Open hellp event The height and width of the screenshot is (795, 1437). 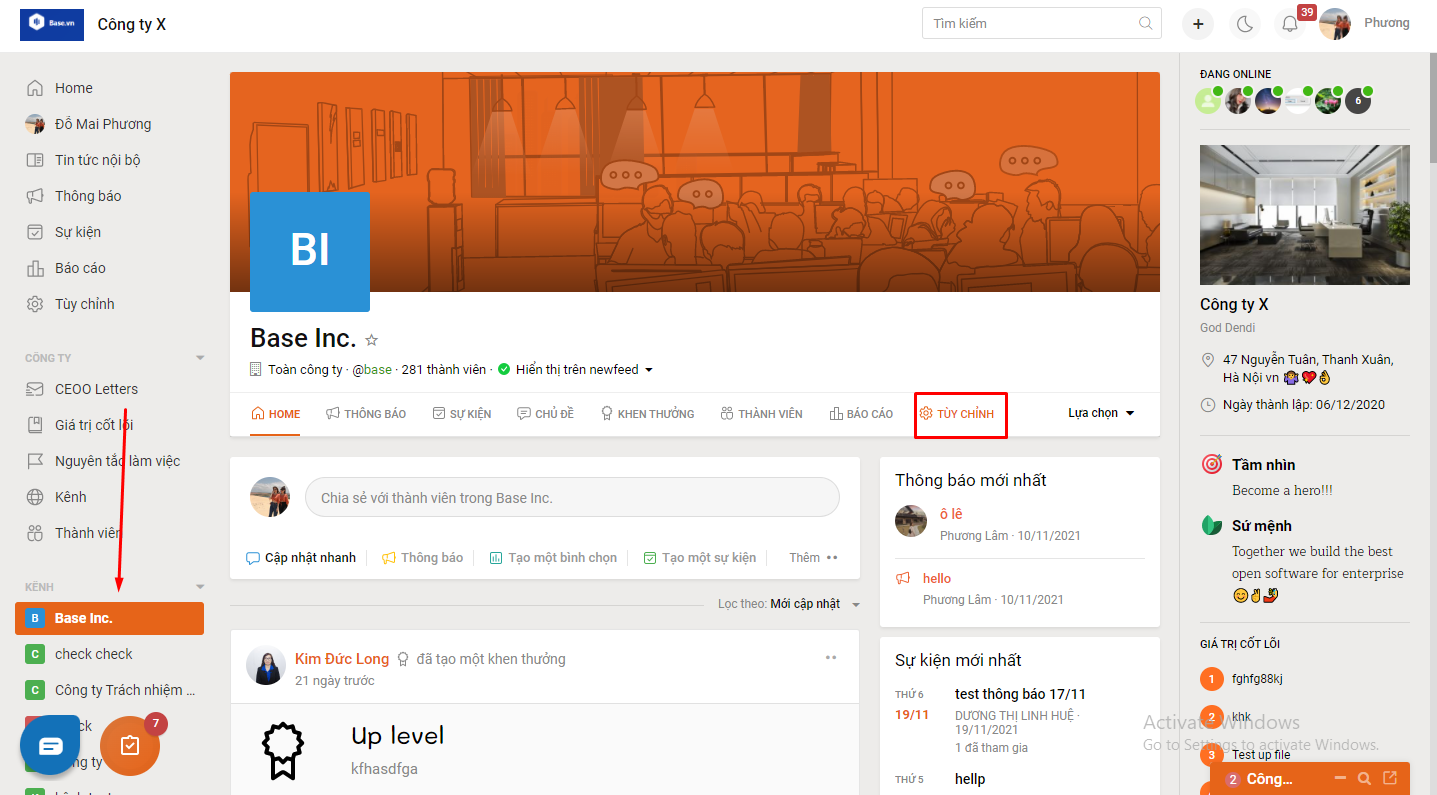970,779
